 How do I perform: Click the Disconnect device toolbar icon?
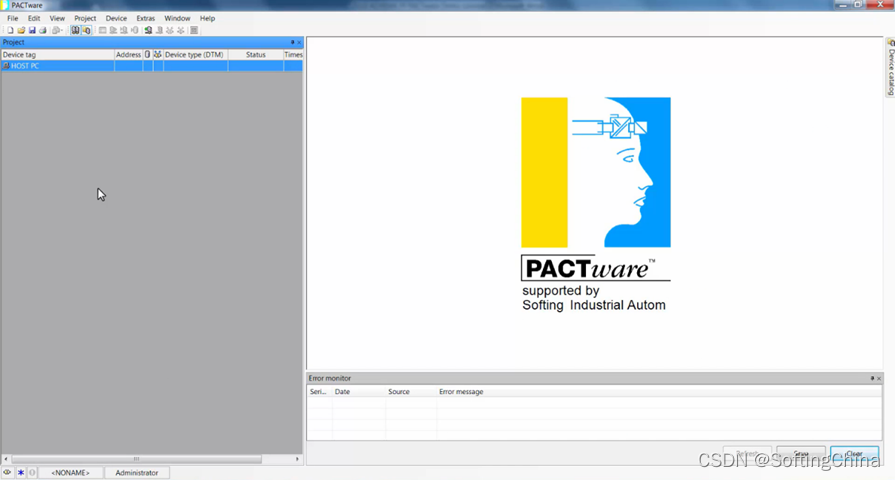[x=159, y=30]
